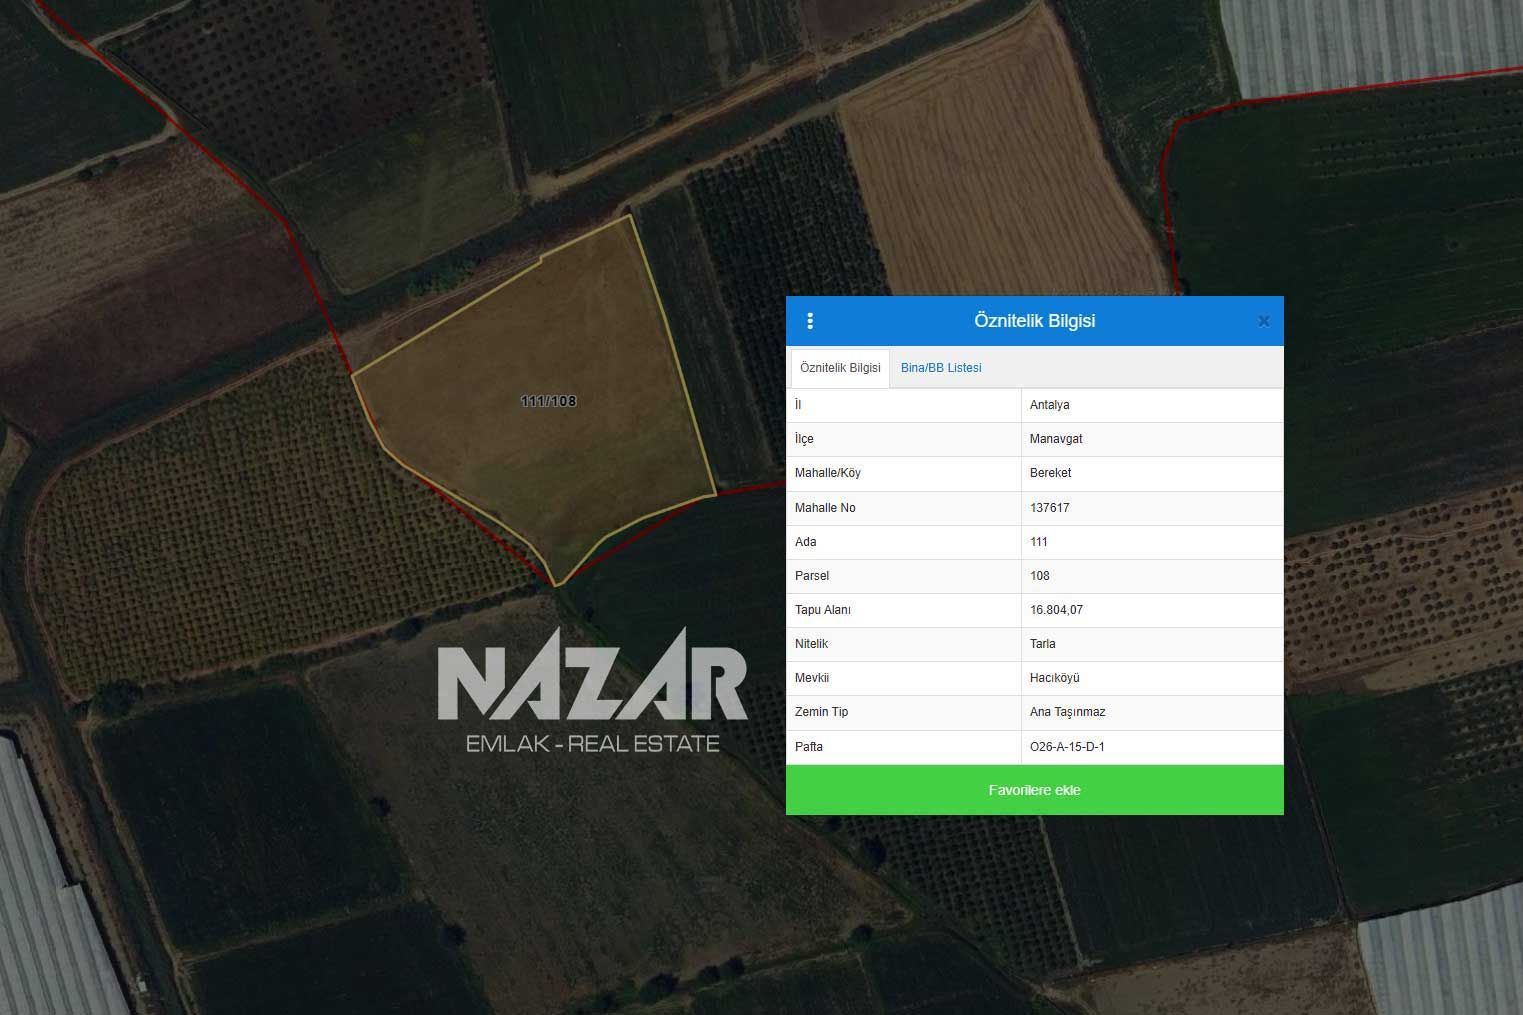Select the Manavgat district value

tap(1056, 439)
